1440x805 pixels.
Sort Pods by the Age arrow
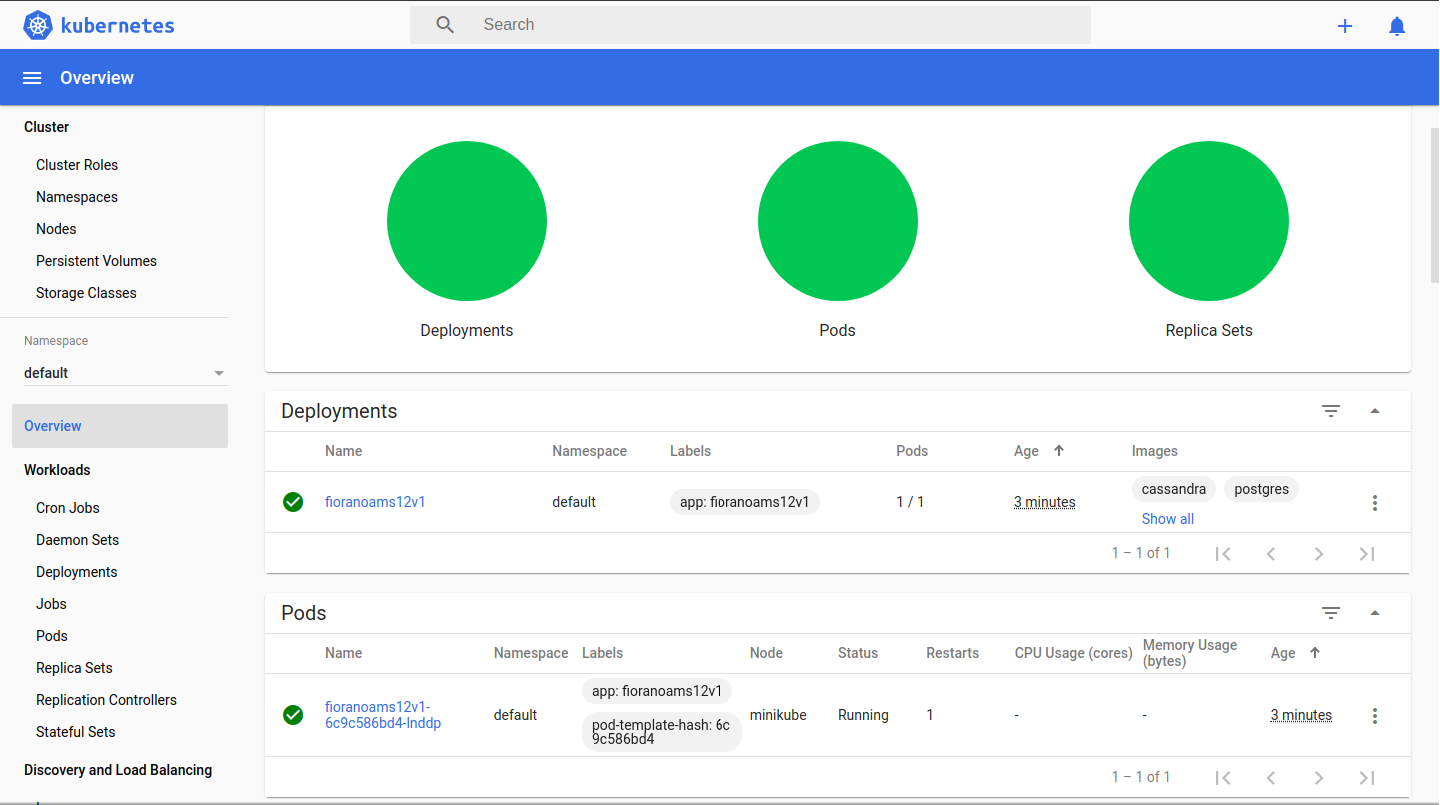pos(1315,653)
